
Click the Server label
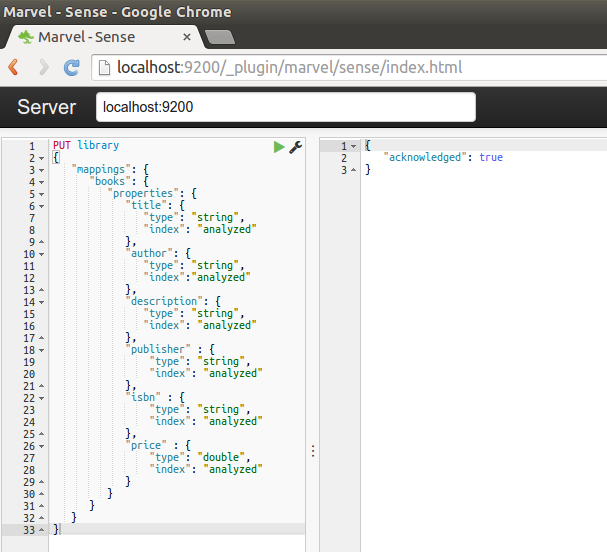tap(46, 107)
